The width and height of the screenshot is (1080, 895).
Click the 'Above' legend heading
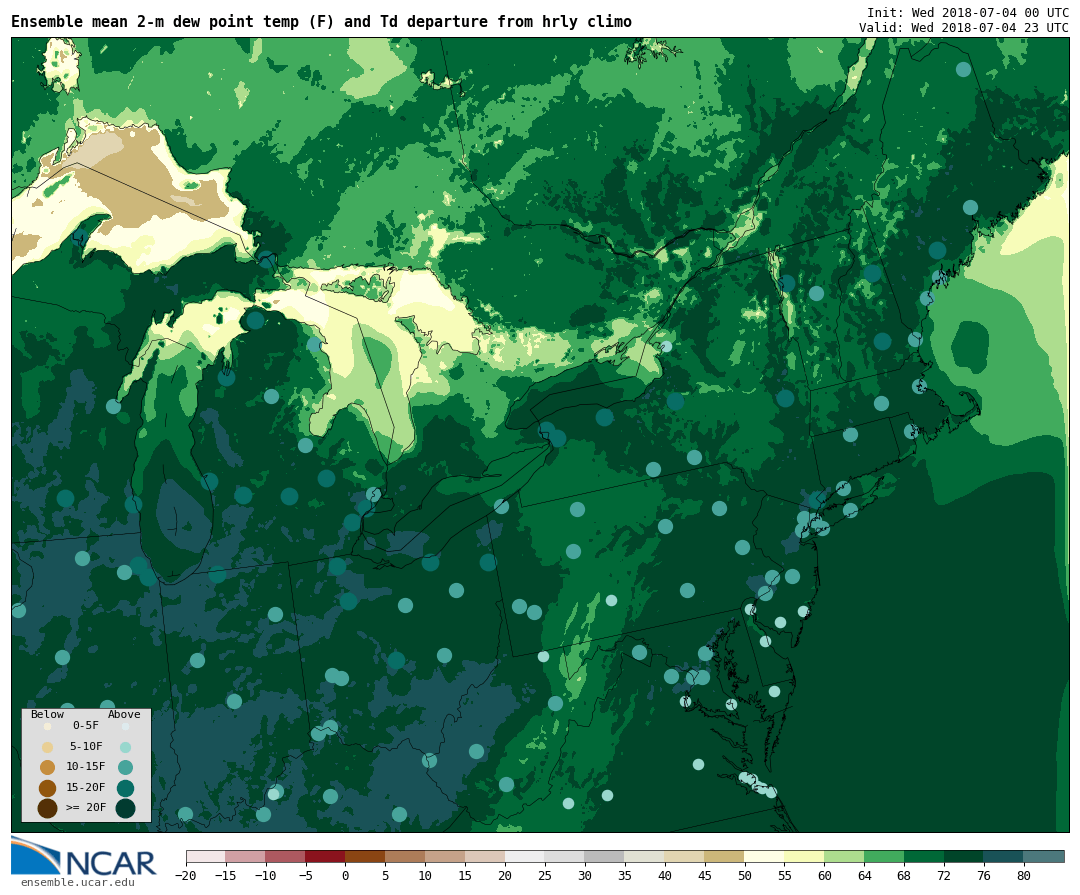(124, 714)
